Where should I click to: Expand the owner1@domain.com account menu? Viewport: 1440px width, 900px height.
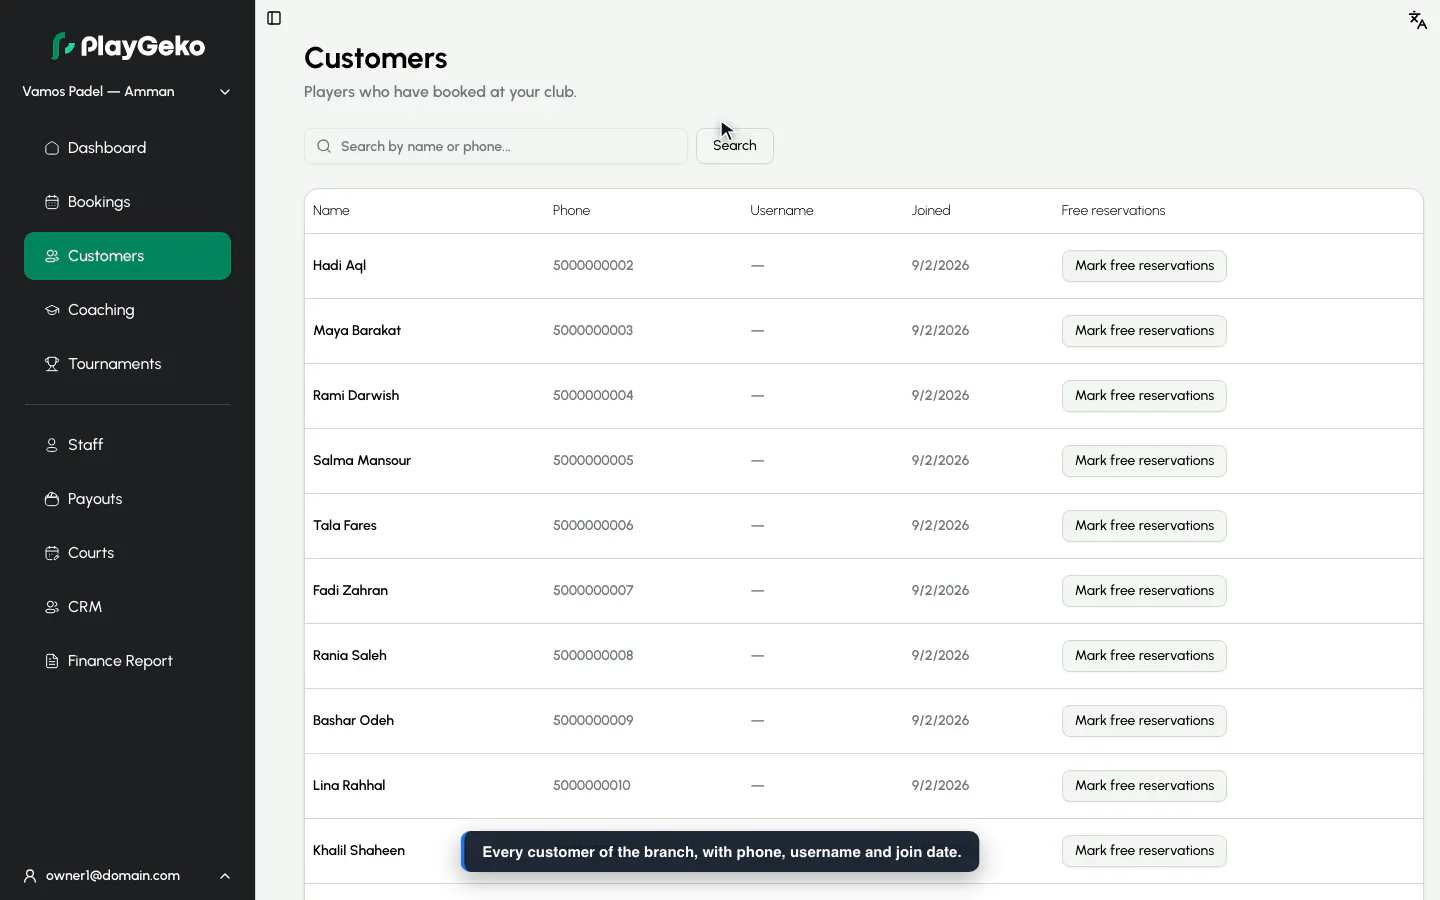(127, 876)
